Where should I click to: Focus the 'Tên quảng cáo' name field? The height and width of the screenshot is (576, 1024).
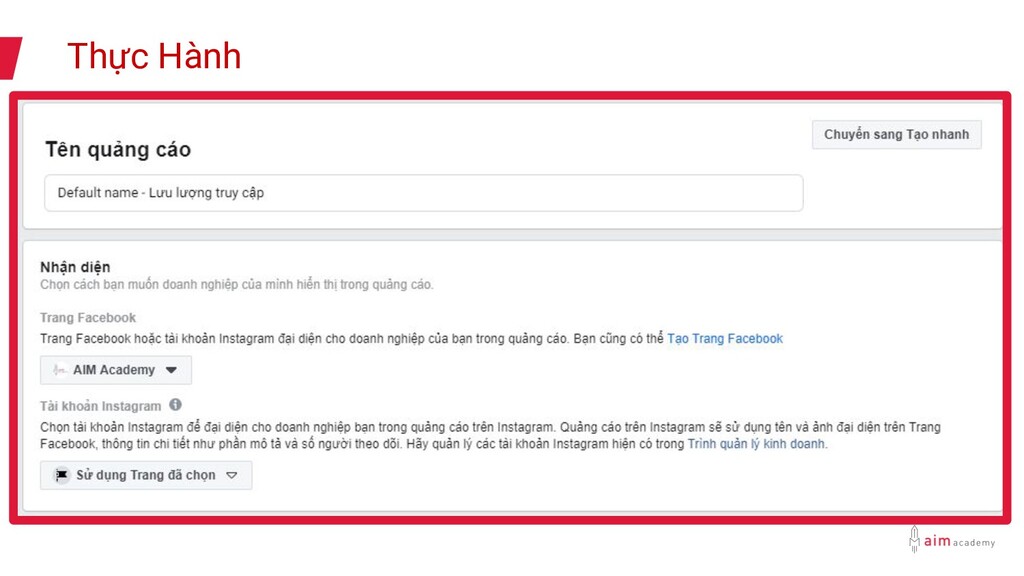tap(423, 193)
